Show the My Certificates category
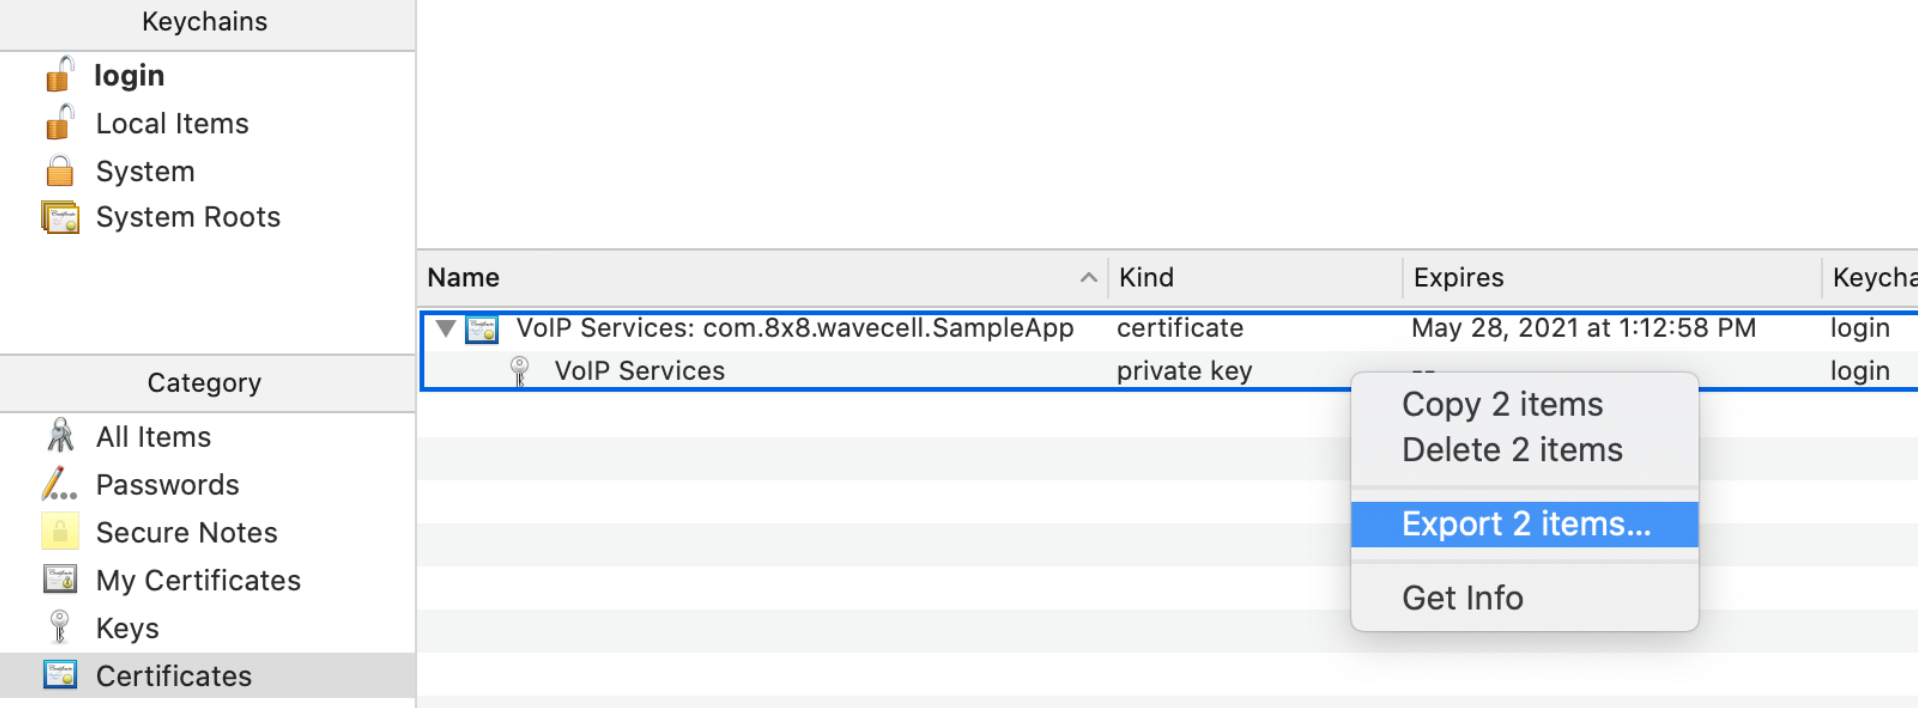This screenshot has height=708, width=1918. (198, 580)
